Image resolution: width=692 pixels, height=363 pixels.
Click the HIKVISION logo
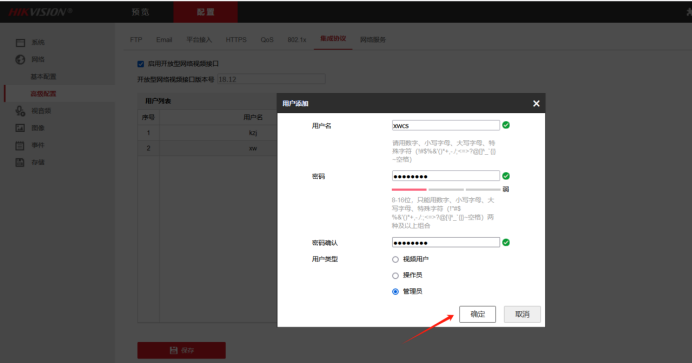40,12
